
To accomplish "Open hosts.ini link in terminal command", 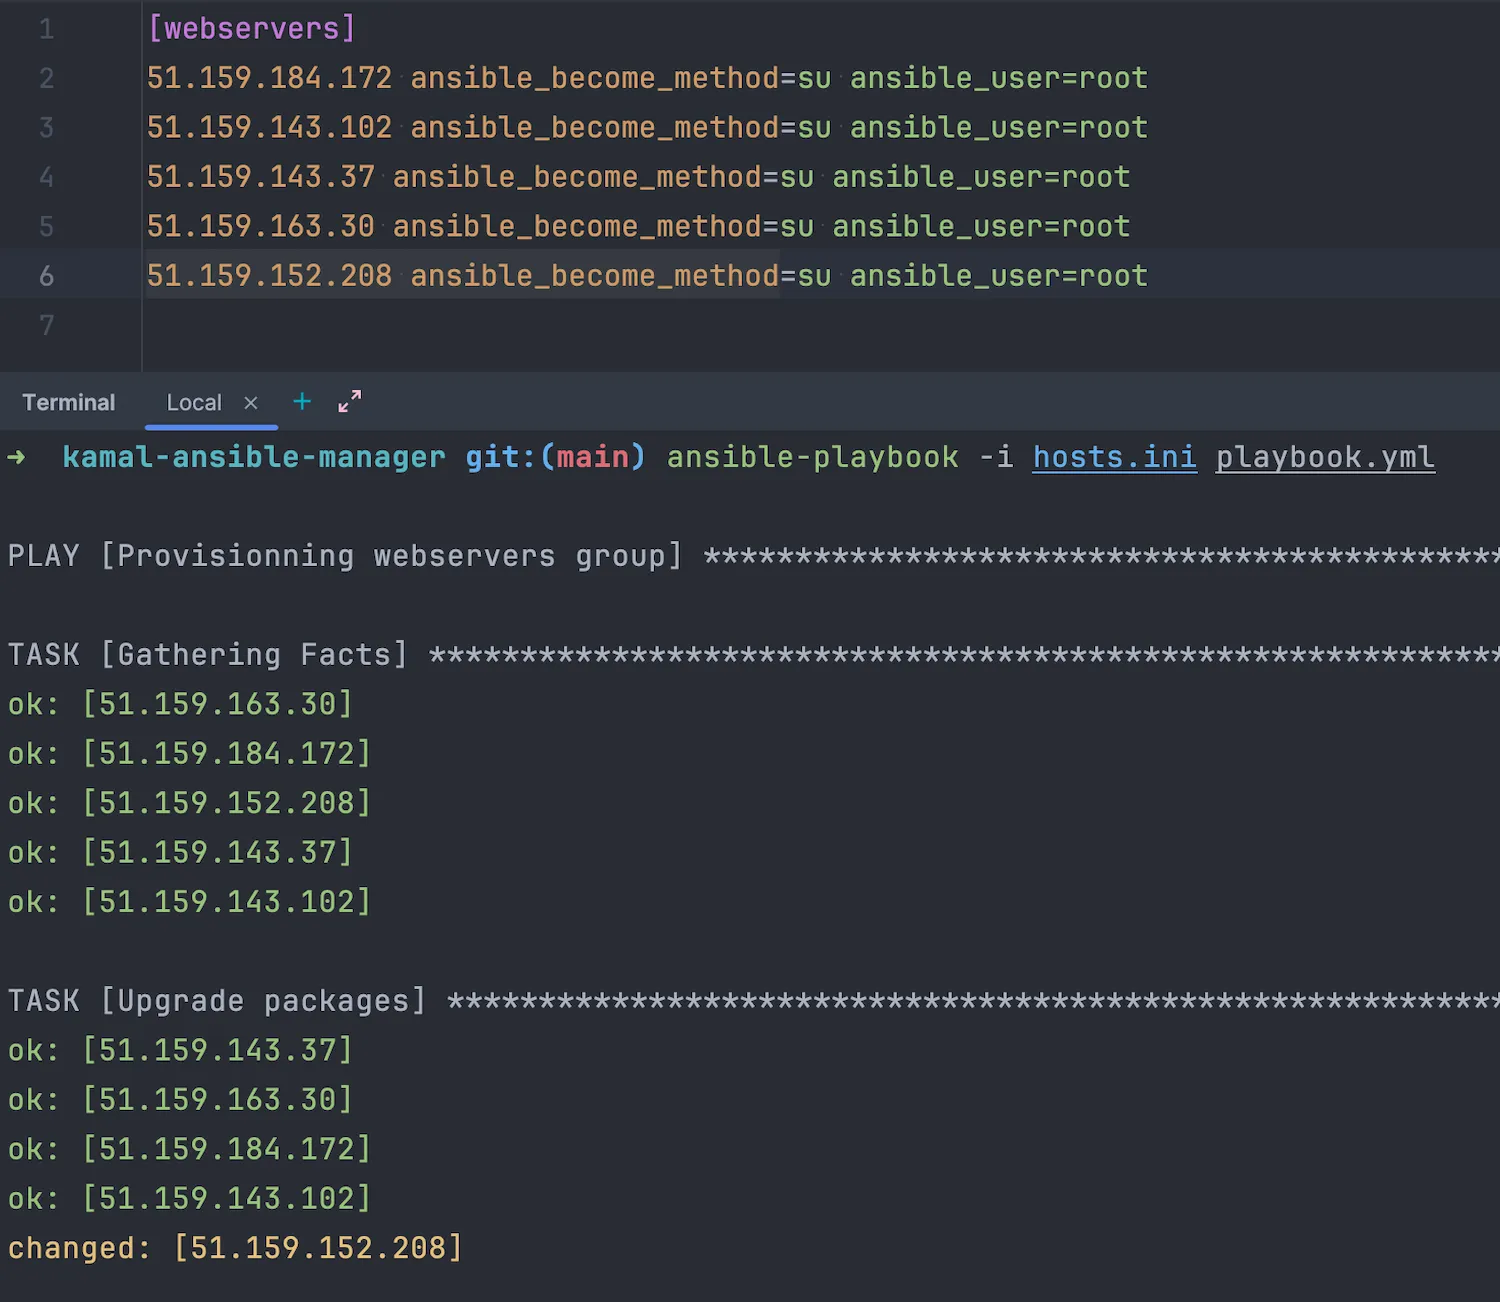I will click(1115, 457).
